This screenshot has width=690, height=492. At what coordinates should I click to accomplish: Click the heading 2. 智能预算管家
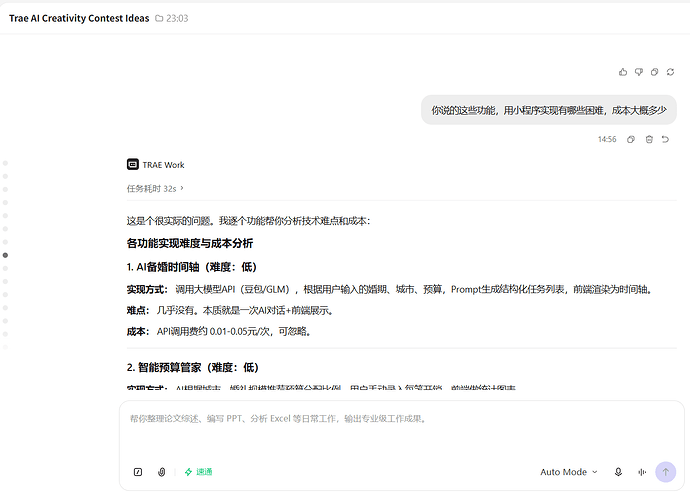[x=193, y=367]
